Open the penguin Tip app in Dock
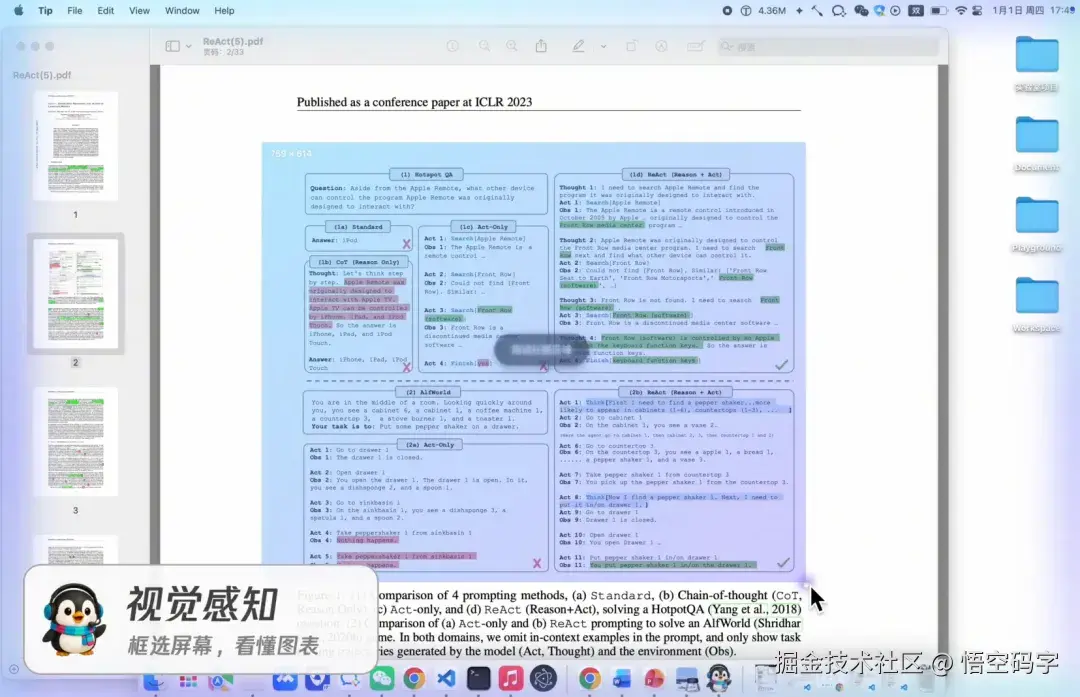The image size is (1080, 697). 719,679
